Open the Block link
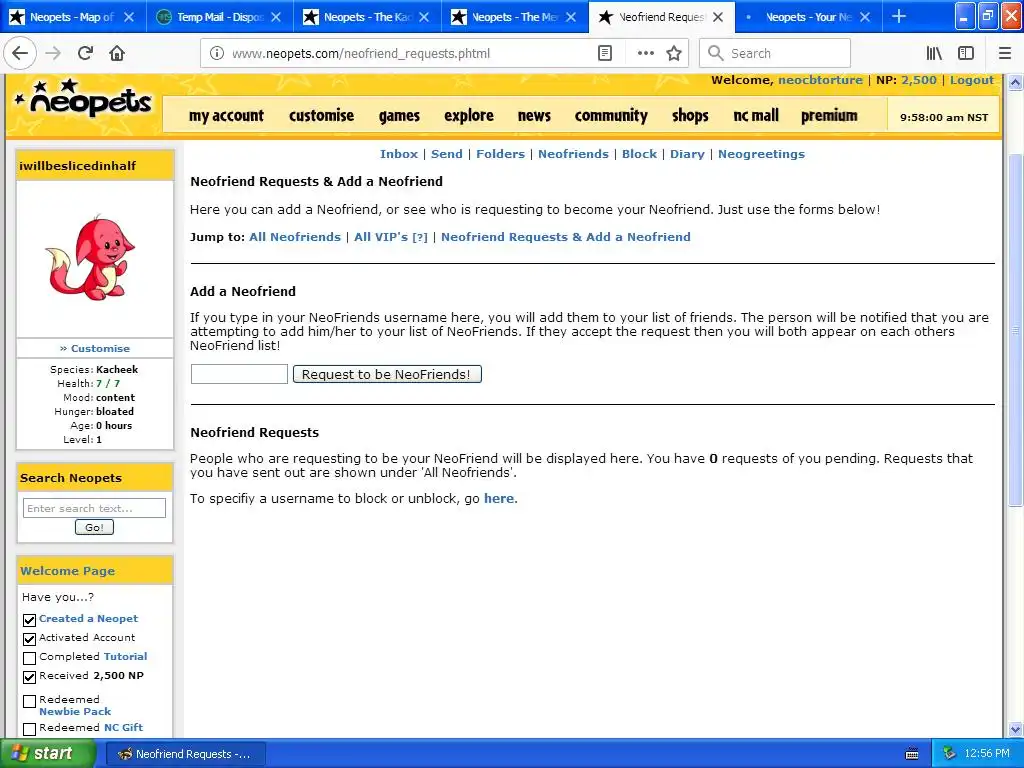 click(639, 154)
